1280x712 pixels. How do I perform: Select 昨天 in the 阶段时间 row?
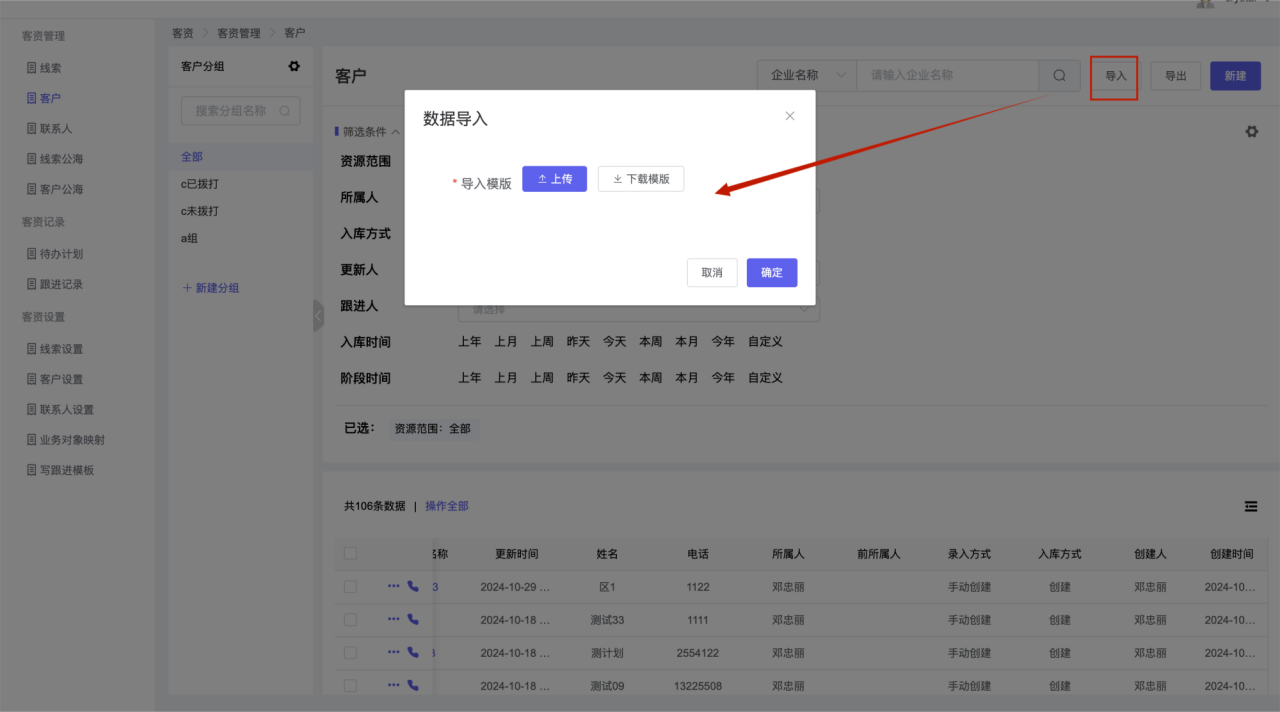[x=578, y=378]
